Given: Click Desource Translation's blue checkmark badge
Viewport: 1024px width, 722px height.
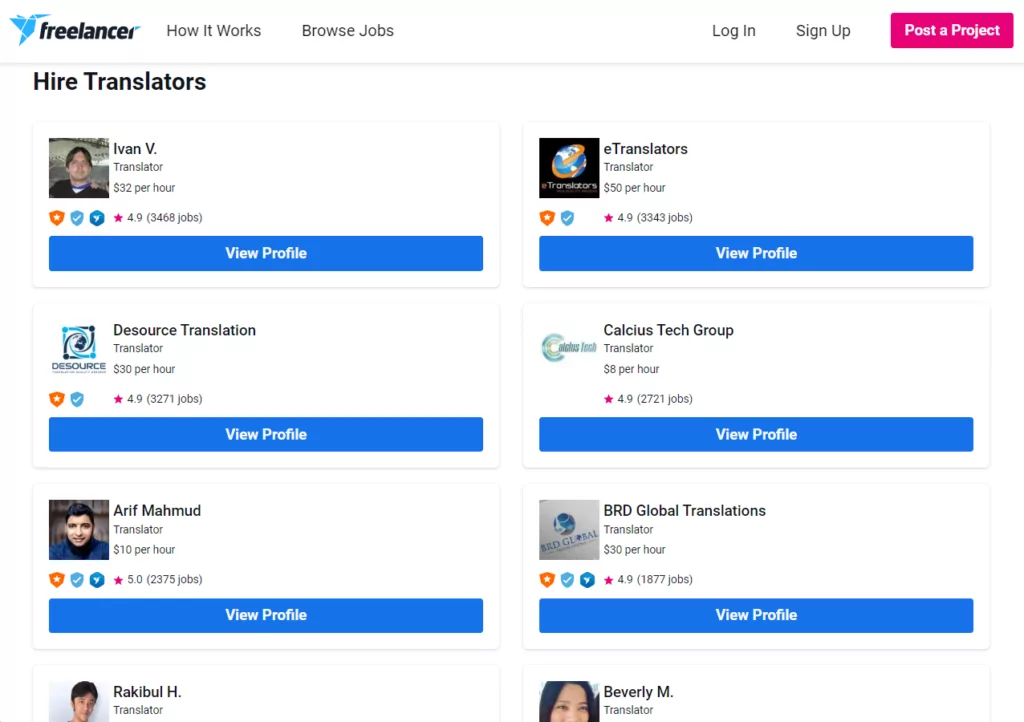Looking at the screenshot, I should pyautogui.click(x=77, y=398).
